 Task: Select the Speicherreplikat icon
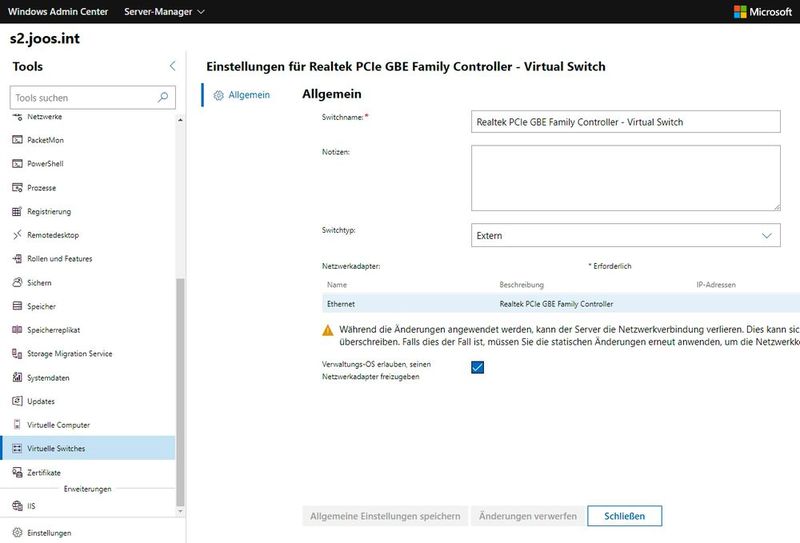[x=17, y=330]
